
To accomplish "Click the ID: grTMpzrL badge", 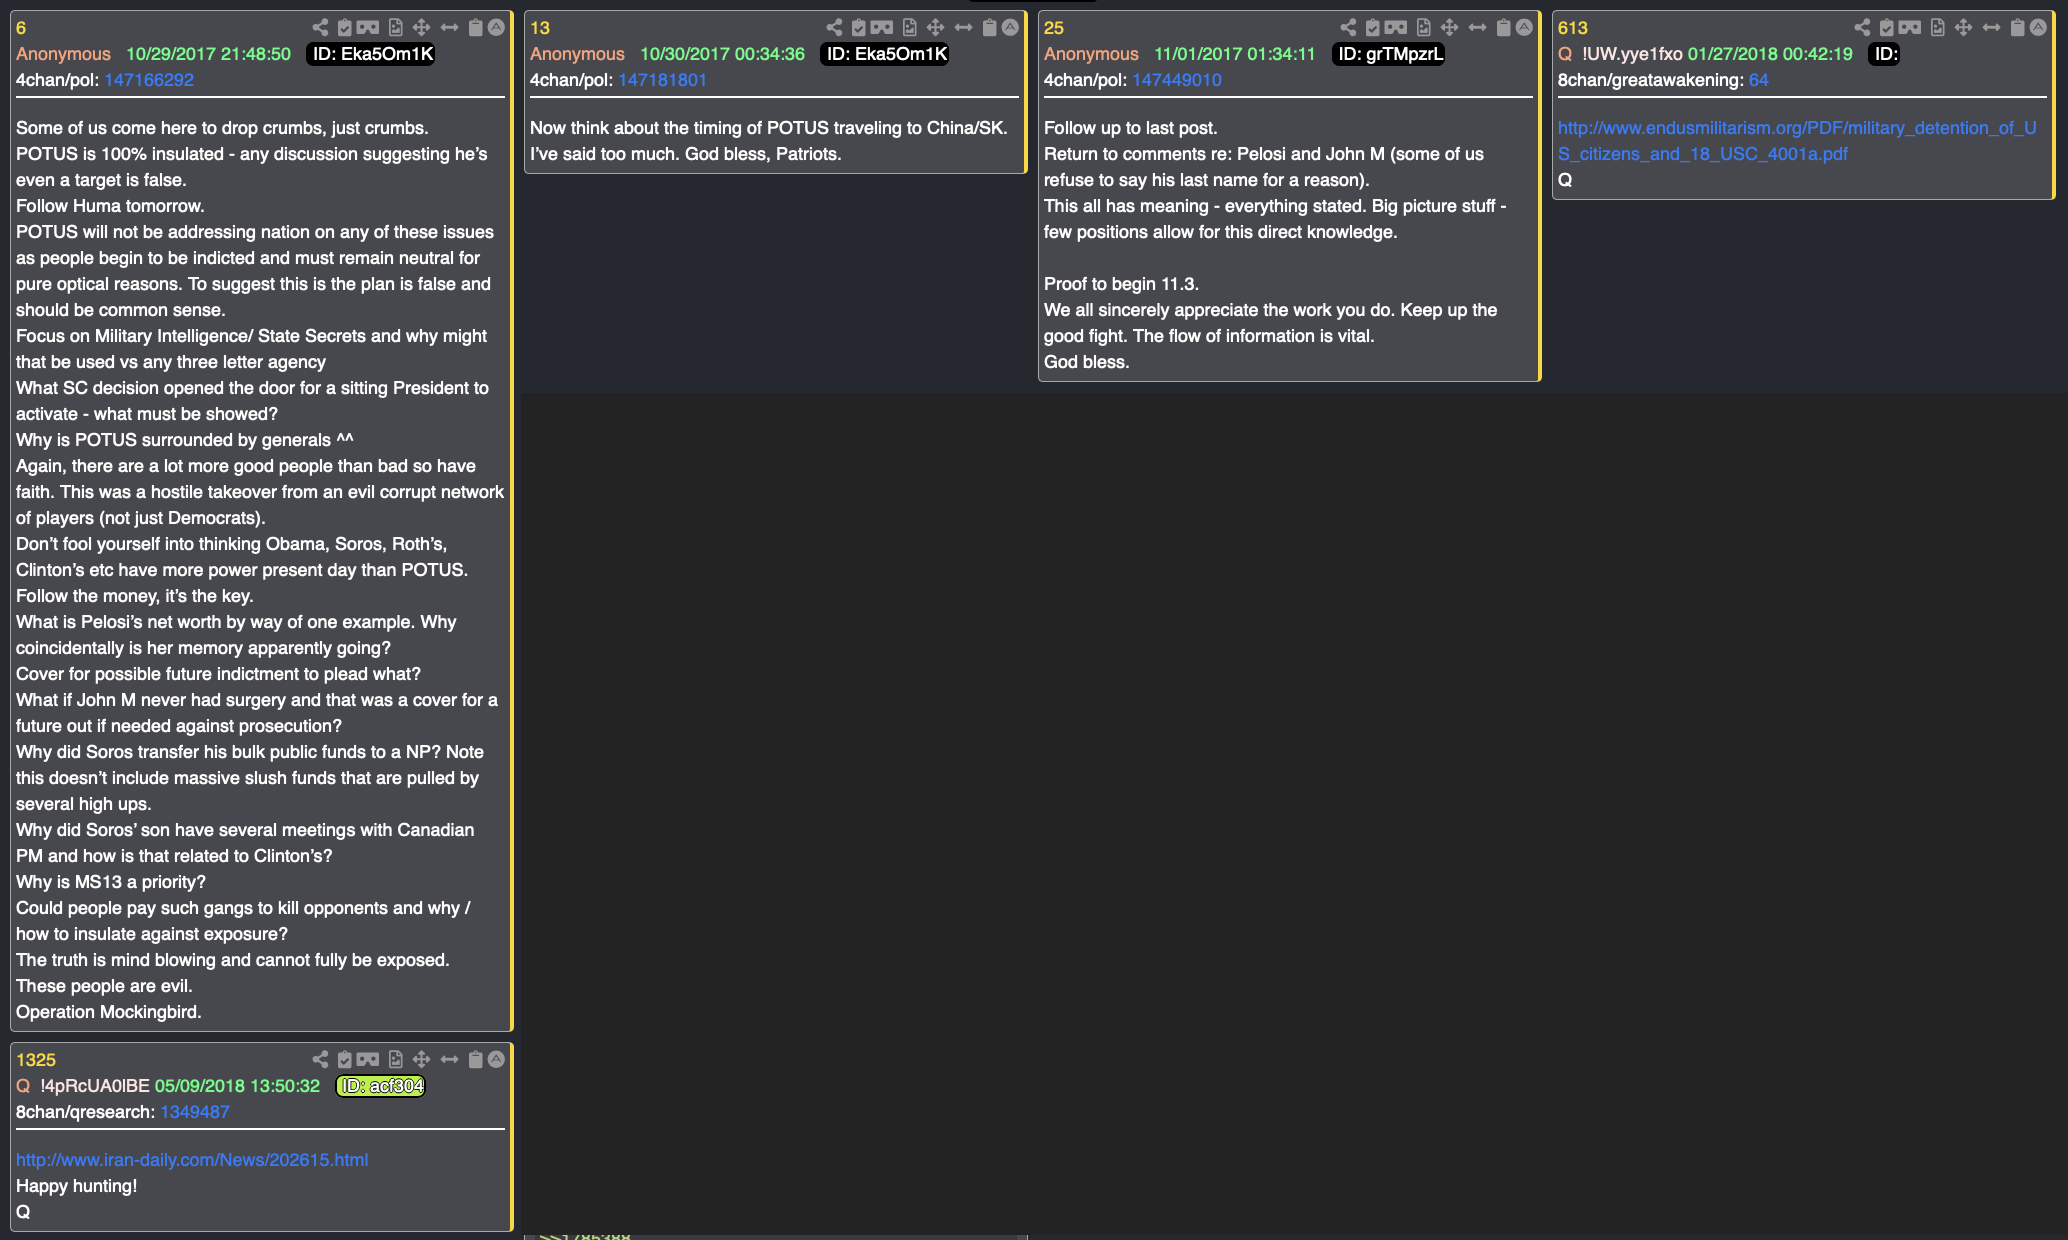I will [x=1390, y=54].
